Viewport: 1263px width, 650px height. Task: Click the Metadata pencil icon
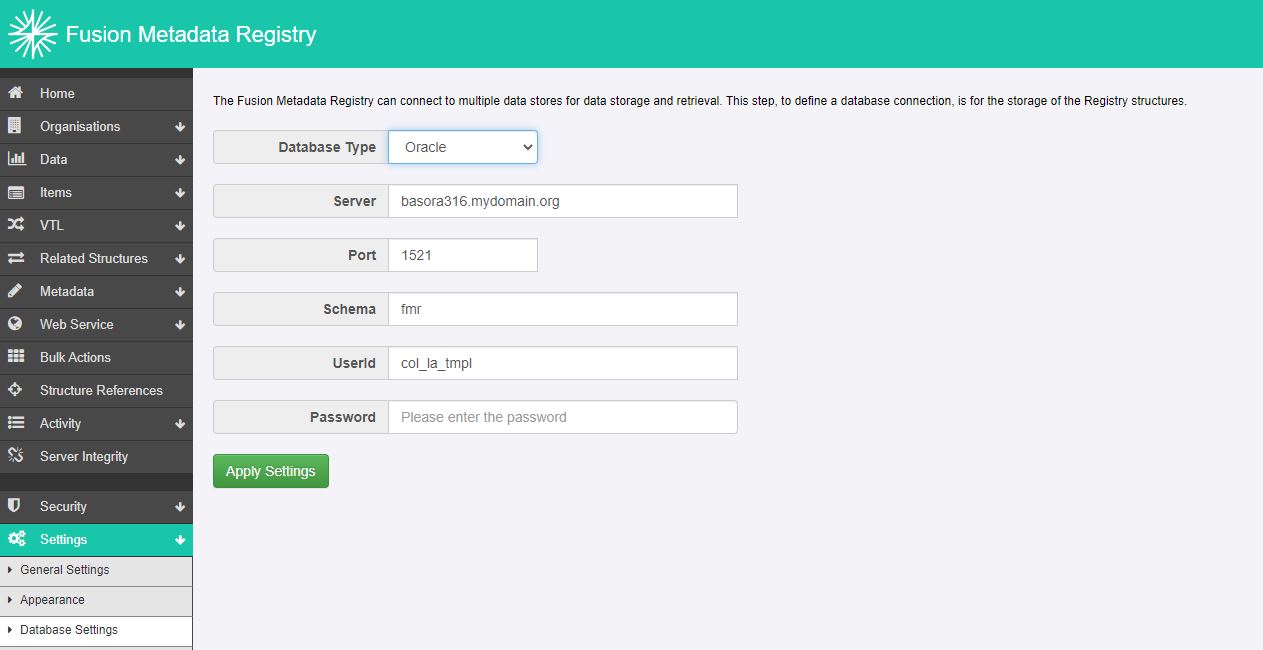[15, 291]
